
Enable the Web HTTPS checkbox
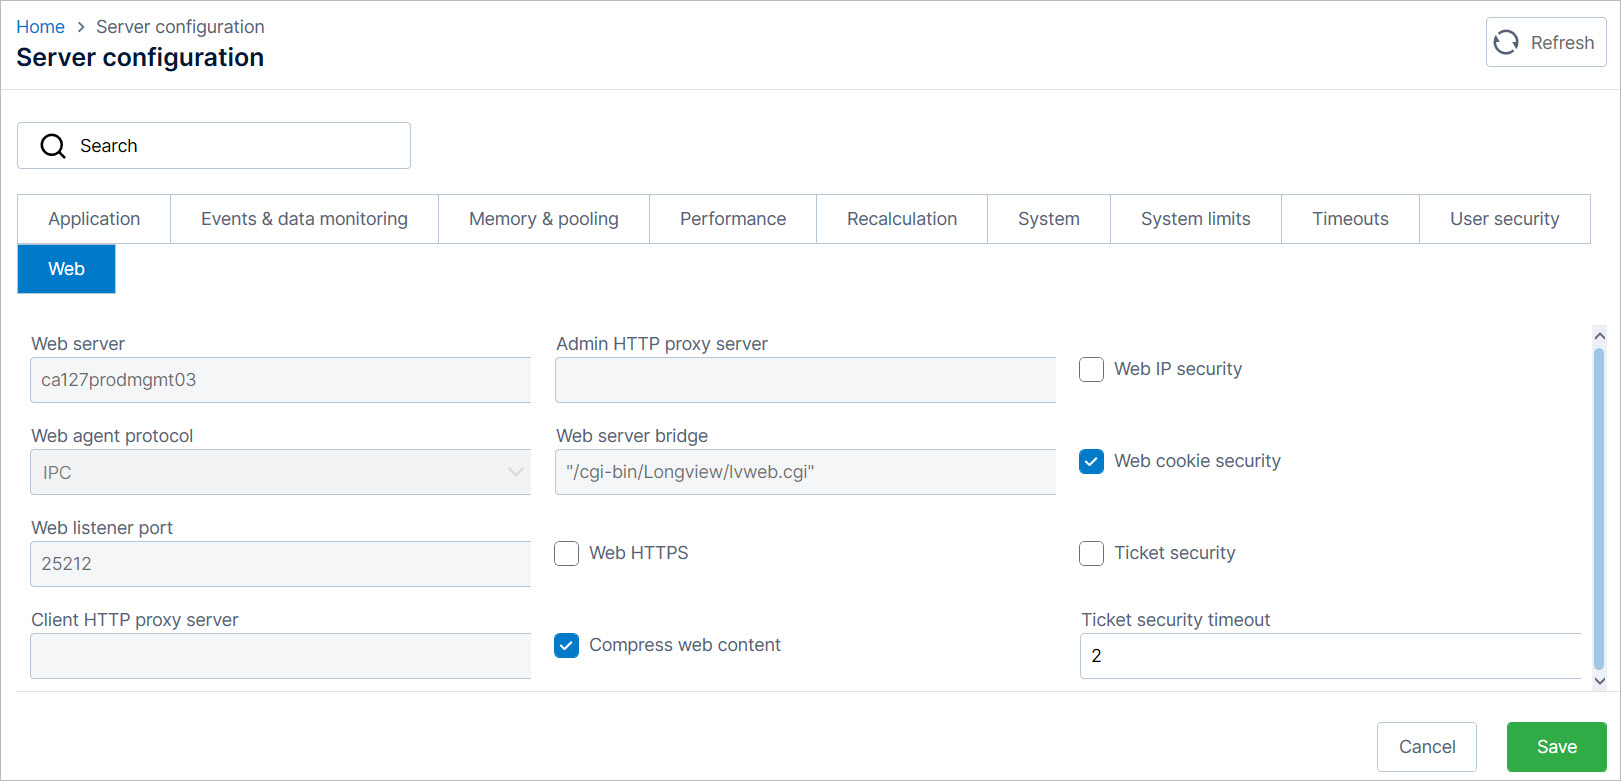[567, 553]
